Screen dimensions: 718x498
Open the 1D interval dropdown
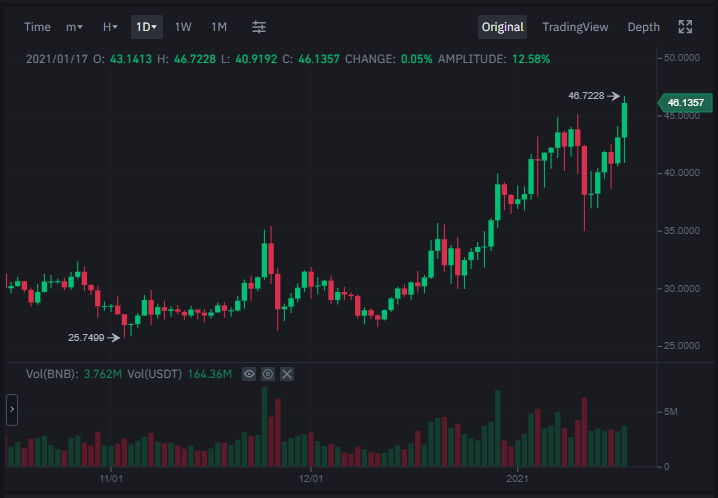point(147,27)
